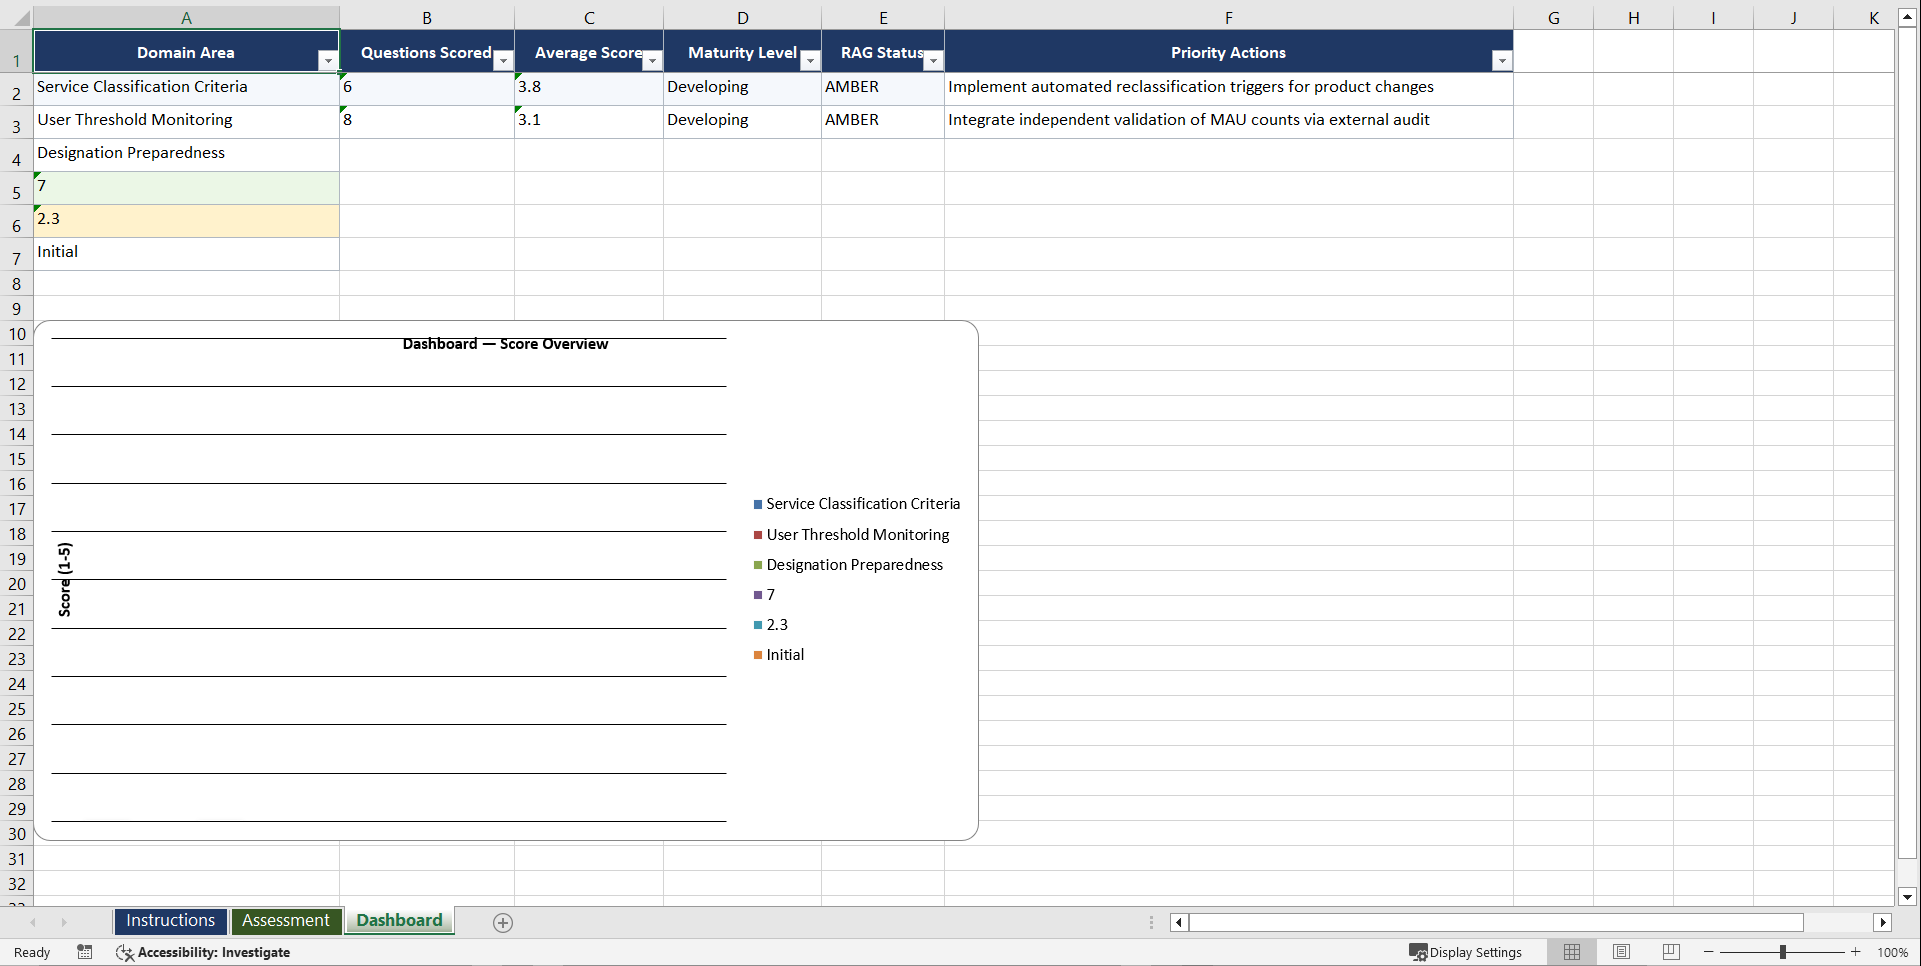This screenshot has height=966, width=1921.
Task: Start macro recording from the status bar
Action: coord(85,952)
